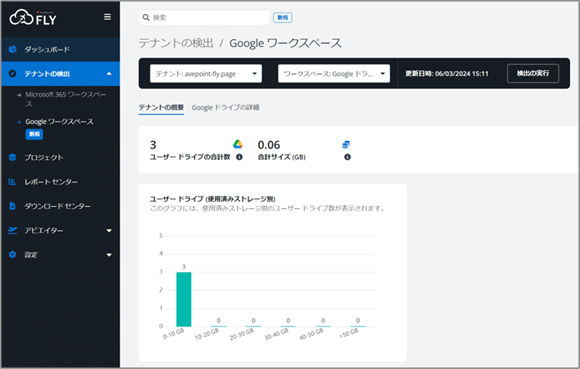Click the ダウンロード センター file icon

pyautogui.click(x=13, y=206)
